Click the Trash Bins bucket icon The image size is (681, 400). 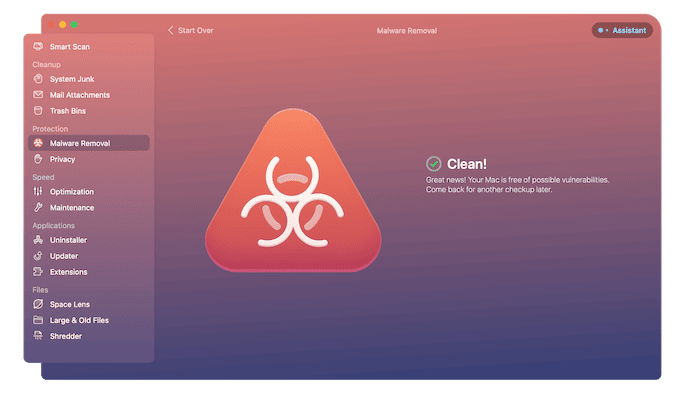[38, 111]
